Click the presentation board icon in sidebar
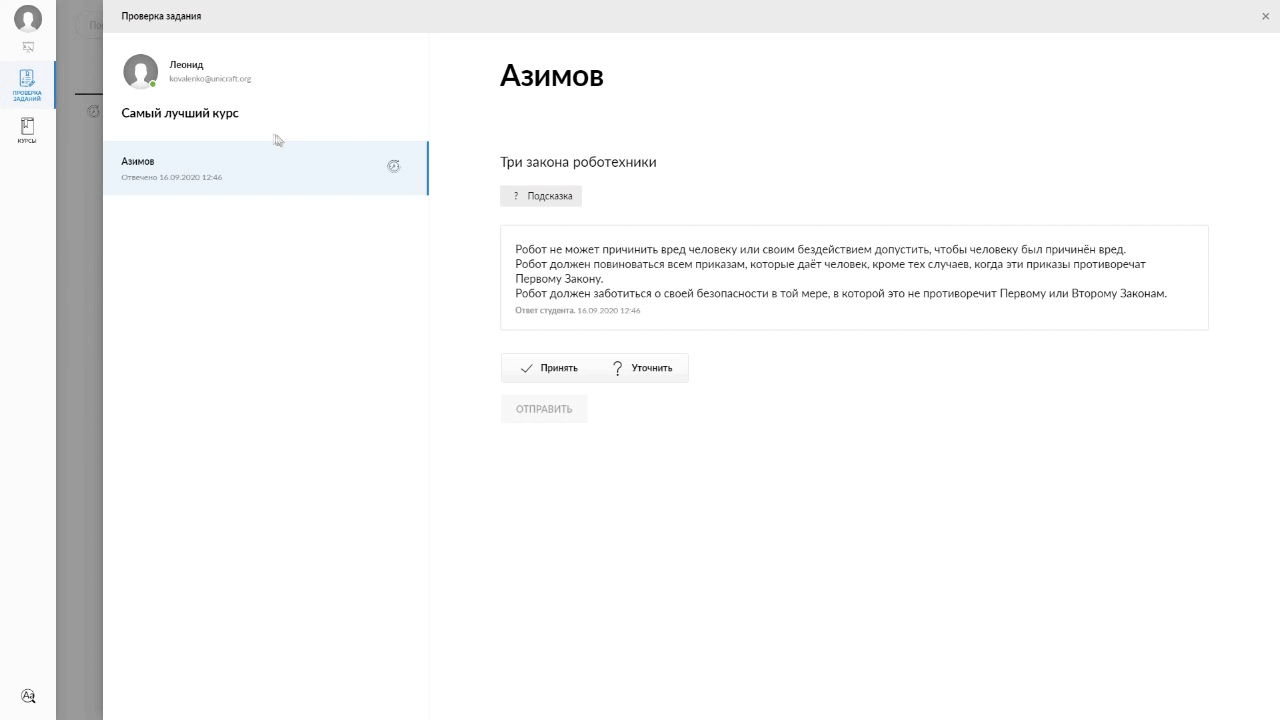The width and height of the screenshot is (1280, 720). tap(28, 47)
